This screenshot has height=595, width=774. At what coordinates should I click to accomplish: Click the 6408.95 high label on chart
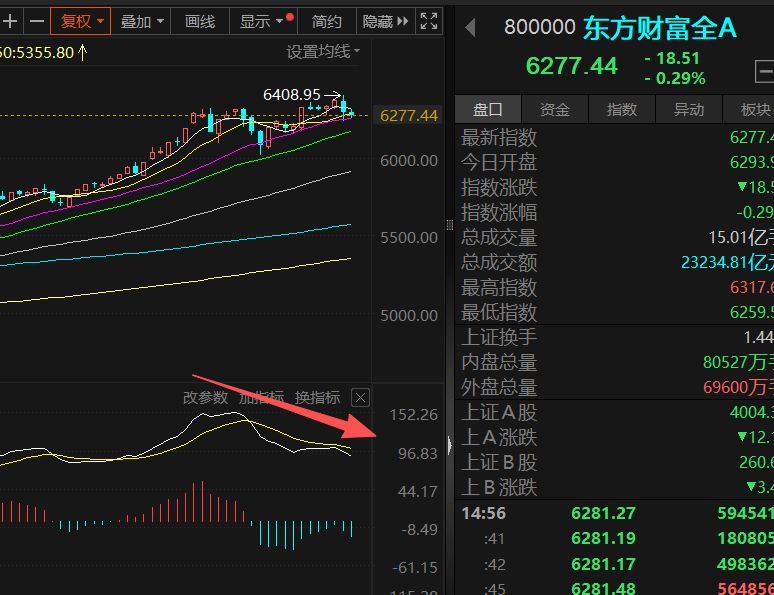pyautogui.click(x=292, y=94)
